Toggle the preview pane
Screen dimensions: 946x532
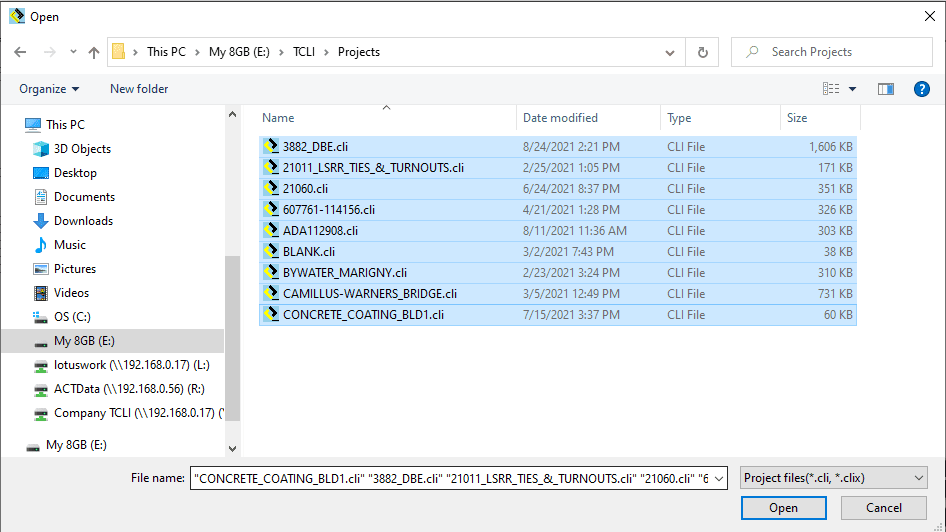(886, 89)
